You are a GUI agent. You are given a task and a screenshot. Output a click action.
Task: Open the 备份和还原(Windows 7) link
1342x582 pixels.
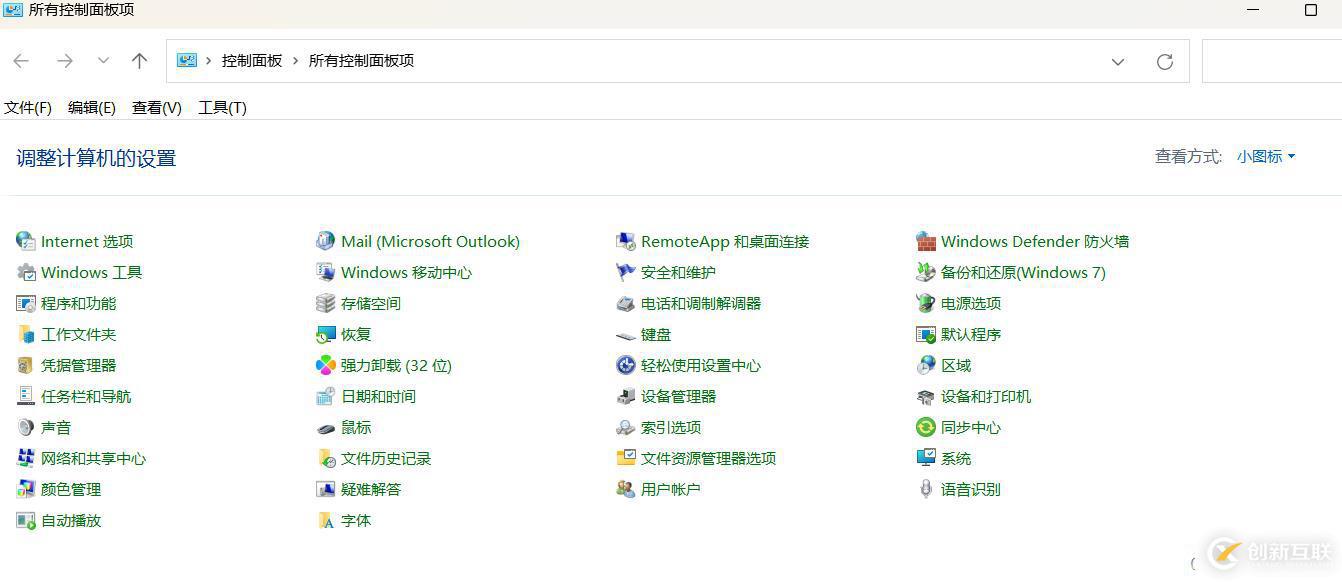[1023, 272]
